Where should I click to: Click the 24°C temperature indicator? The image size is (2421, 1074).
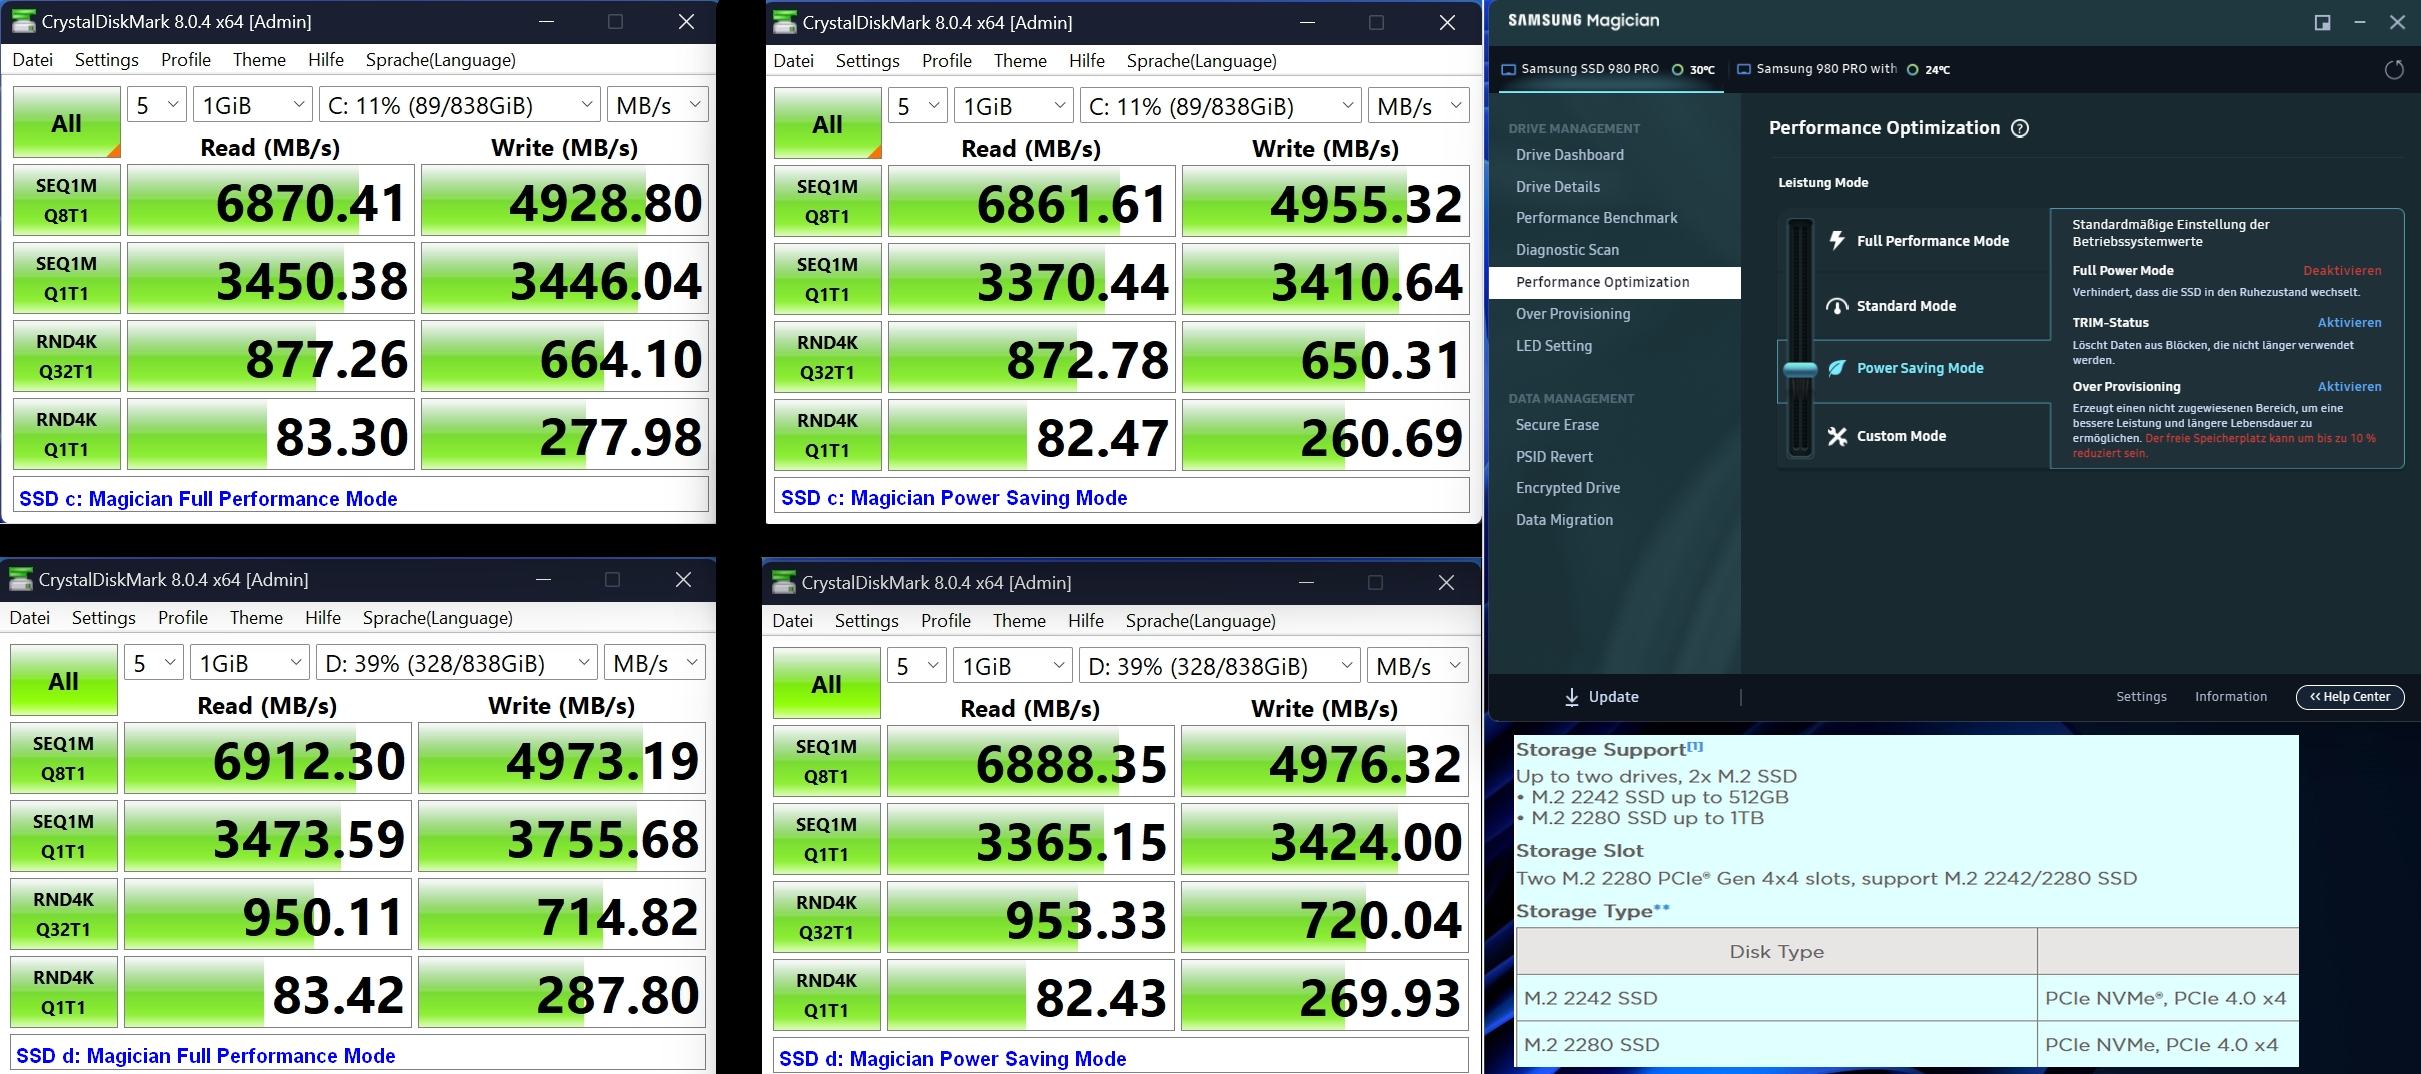(x=1929, y=70)
